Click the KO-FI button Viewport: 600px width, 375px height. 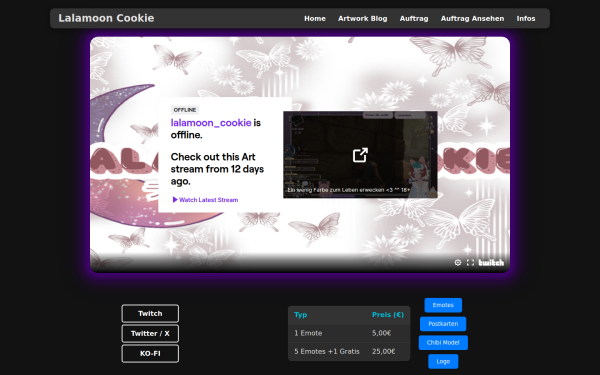pyautogui.click(x=150, y=354)
